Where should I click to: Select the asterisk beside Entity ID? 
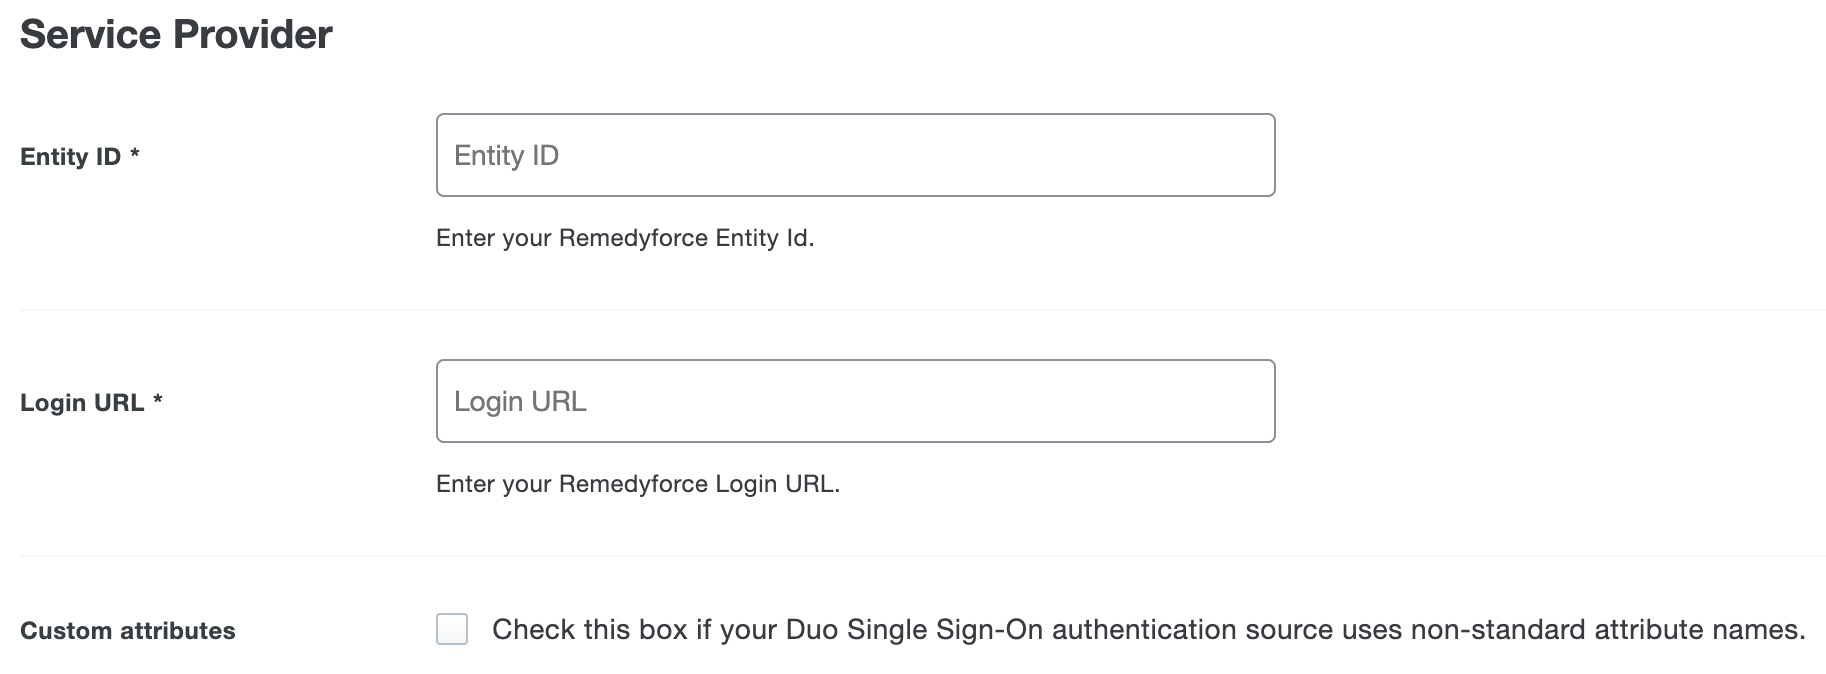pos(135,152)
